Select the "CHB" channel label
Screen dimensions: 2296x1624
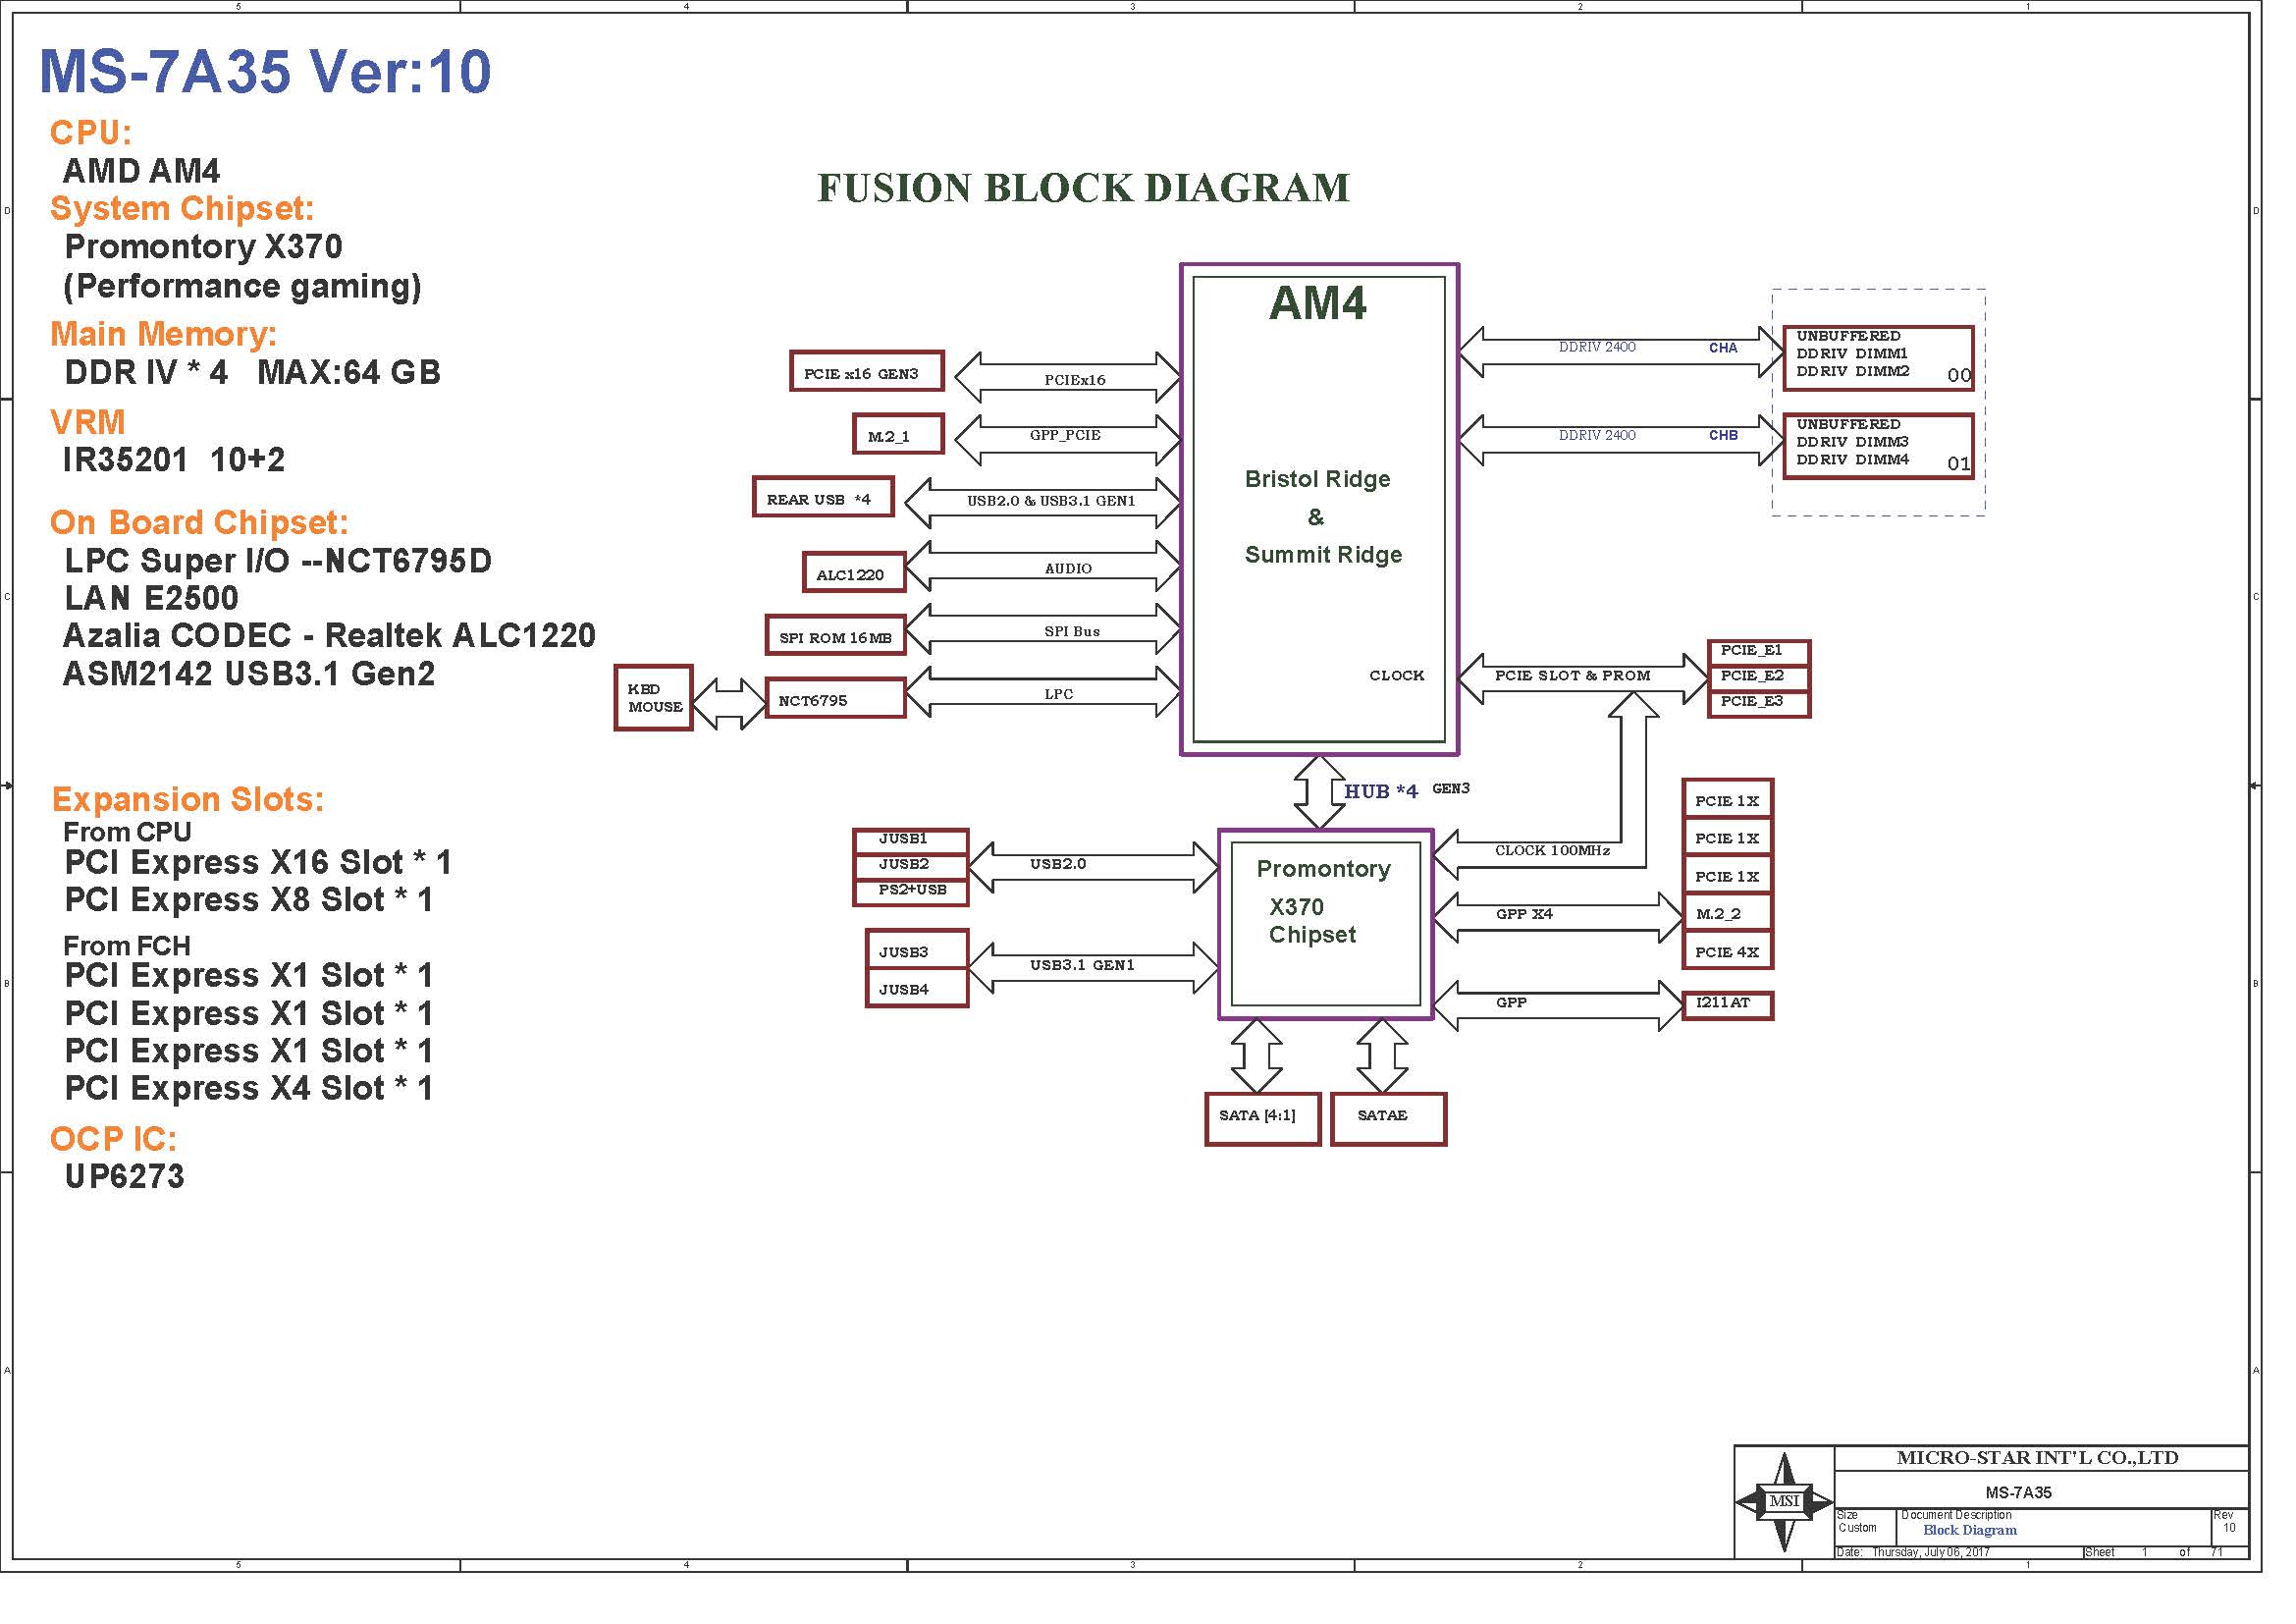click(x=1723, y=435)
